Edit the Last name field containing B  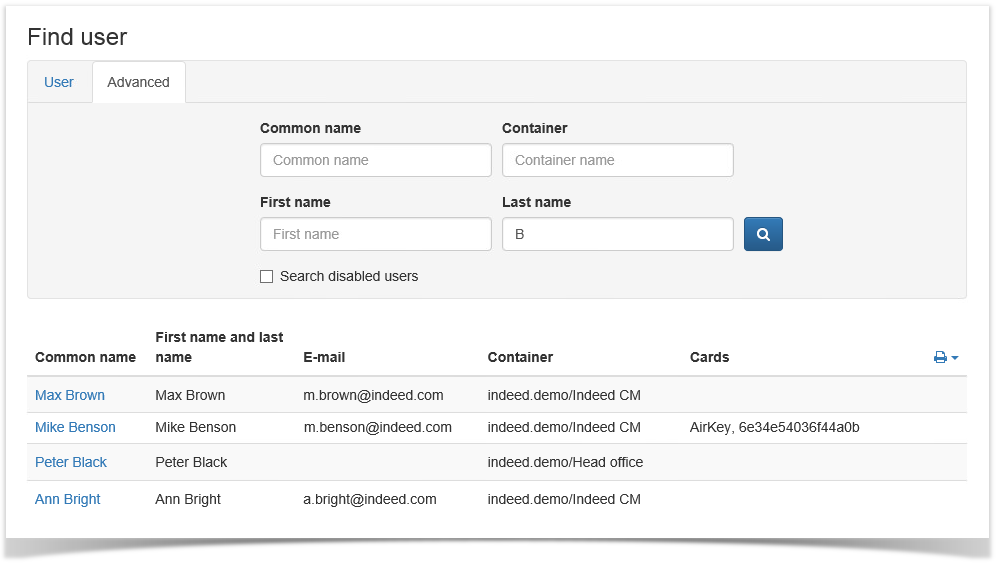[617, 234]
